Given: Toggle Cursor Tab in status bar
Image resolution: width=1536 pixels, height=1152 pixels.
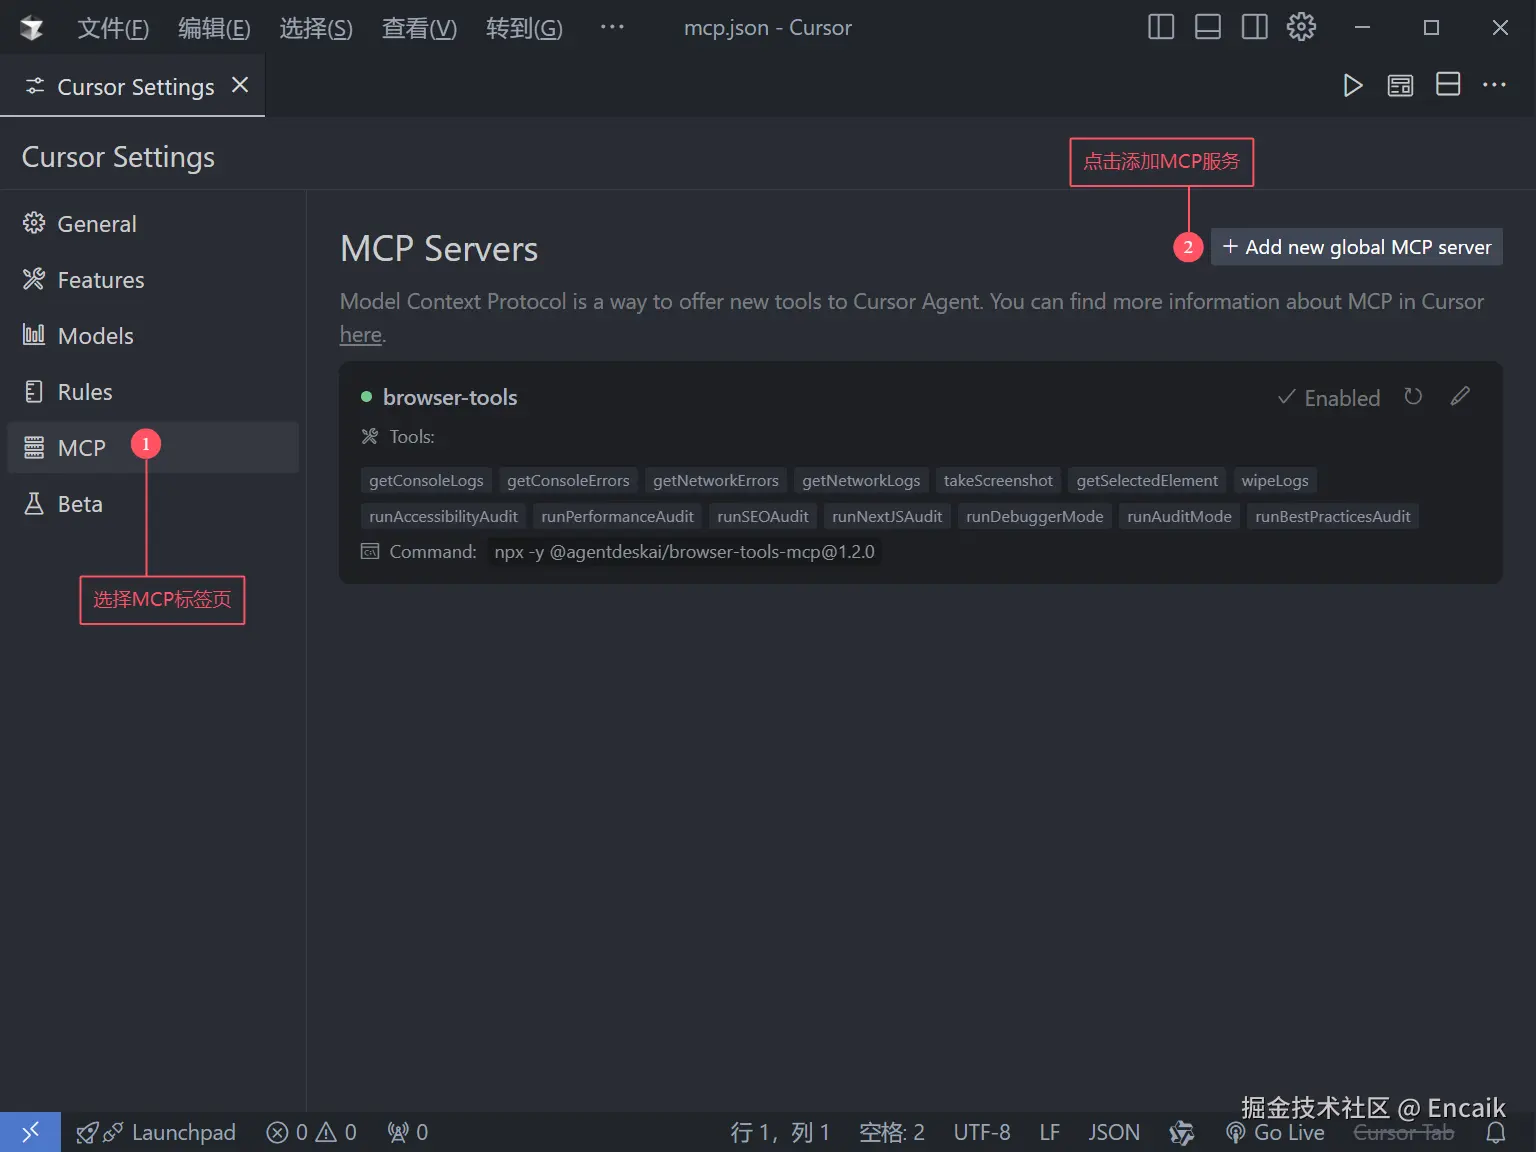Looking at the screenshot, I should coord(1403,1132).
